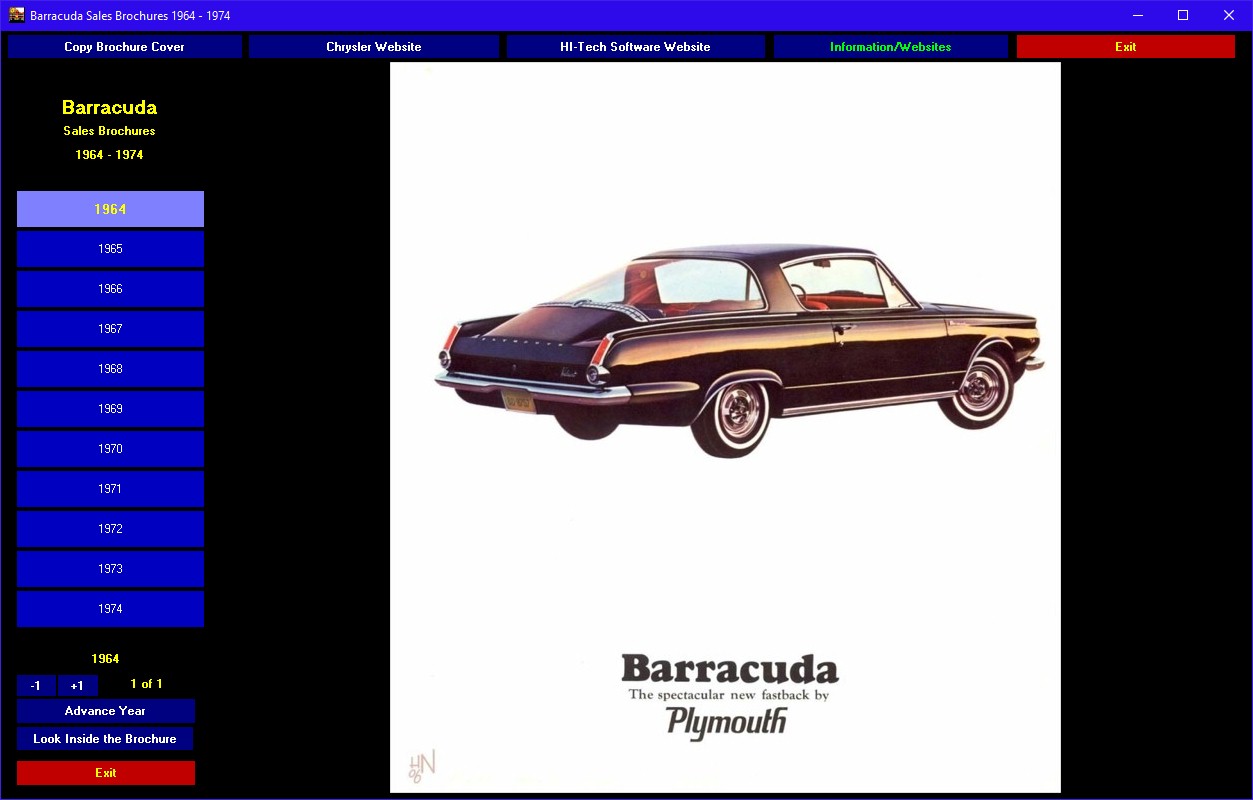Click the Copy Brochure Cover button
Image resolution: width=1253 pixels, height=800 pixels.
pyautogui.click(x=125, y=47)
